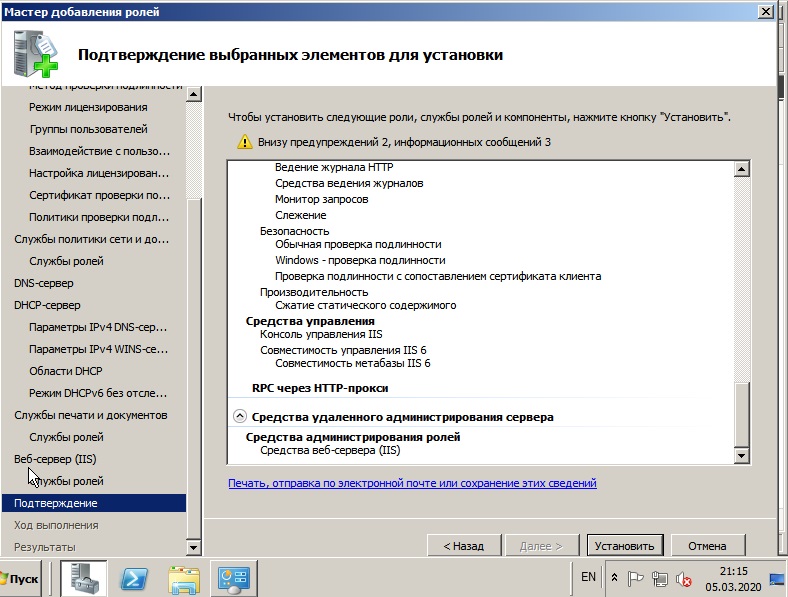Screen dimensions: 788x597
Task: Select Службы печати и документов step
Action: 90,415
